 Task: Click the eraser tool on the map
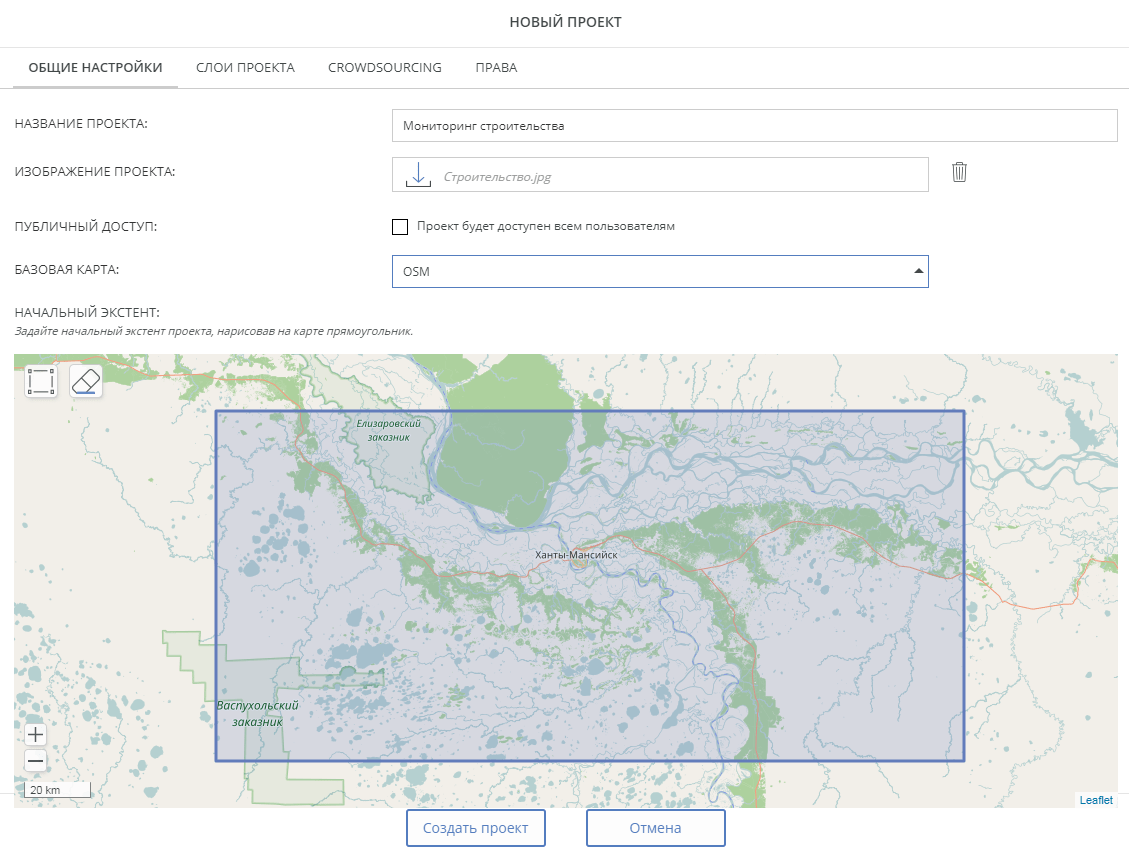[x=86, y=381]
